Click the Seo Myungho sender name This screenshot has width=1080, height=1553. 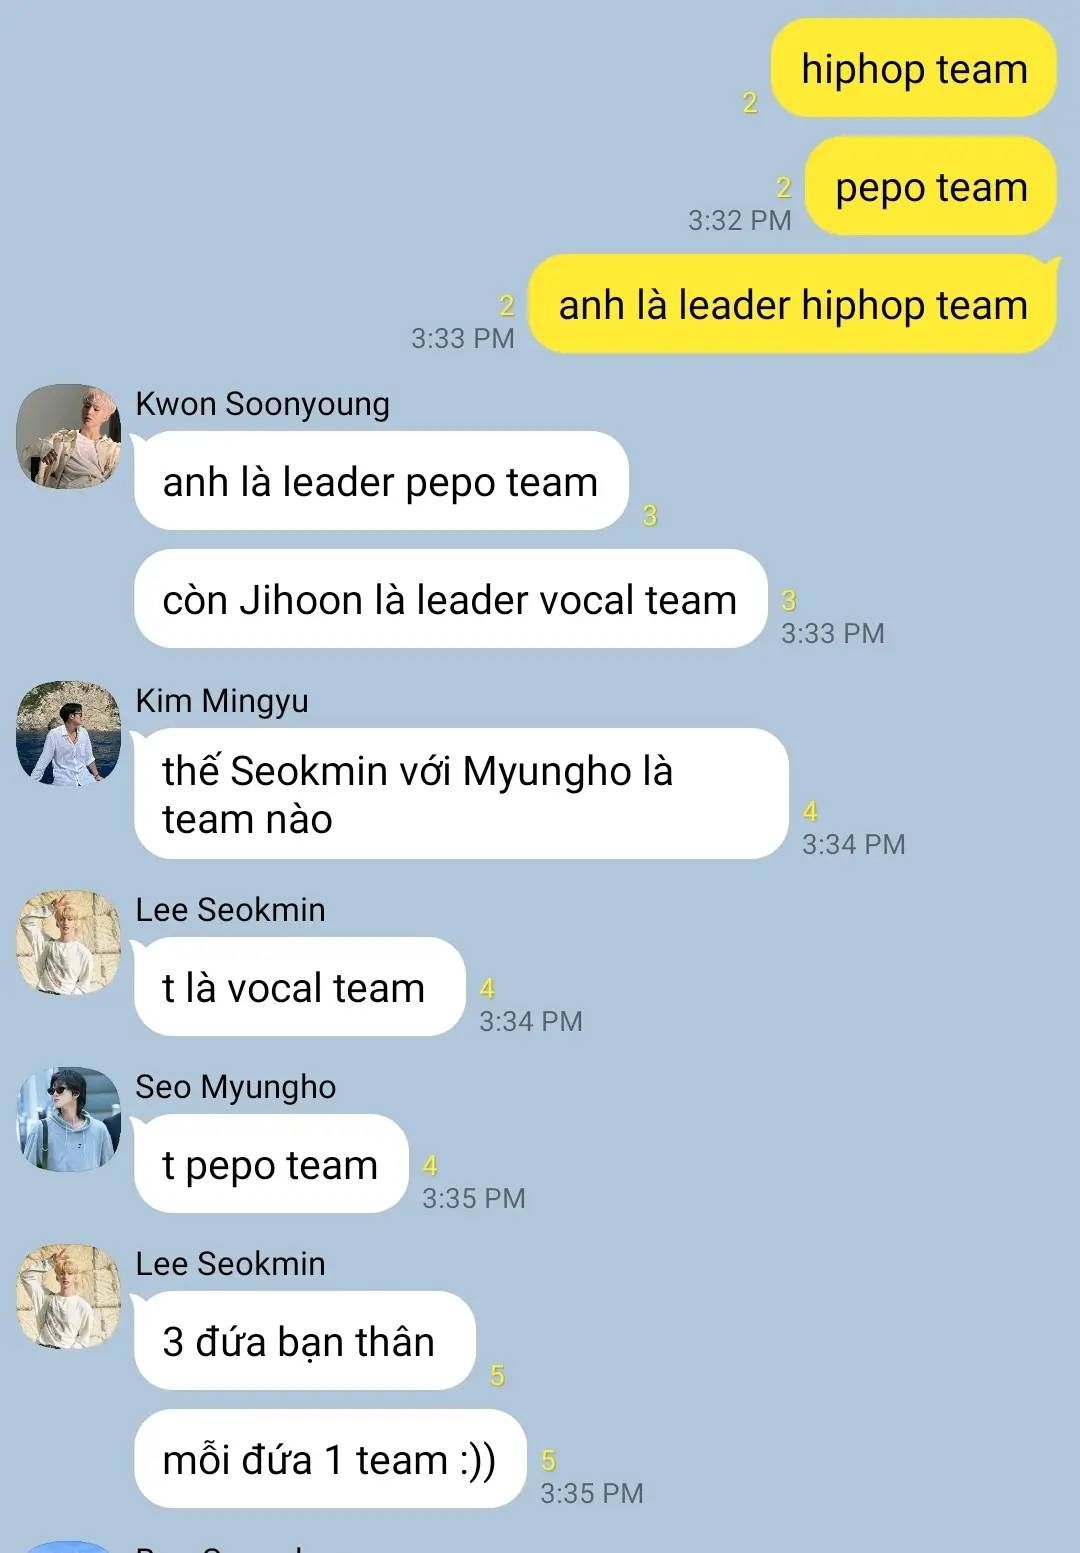pyautogui.click(x=236, y=1087)
